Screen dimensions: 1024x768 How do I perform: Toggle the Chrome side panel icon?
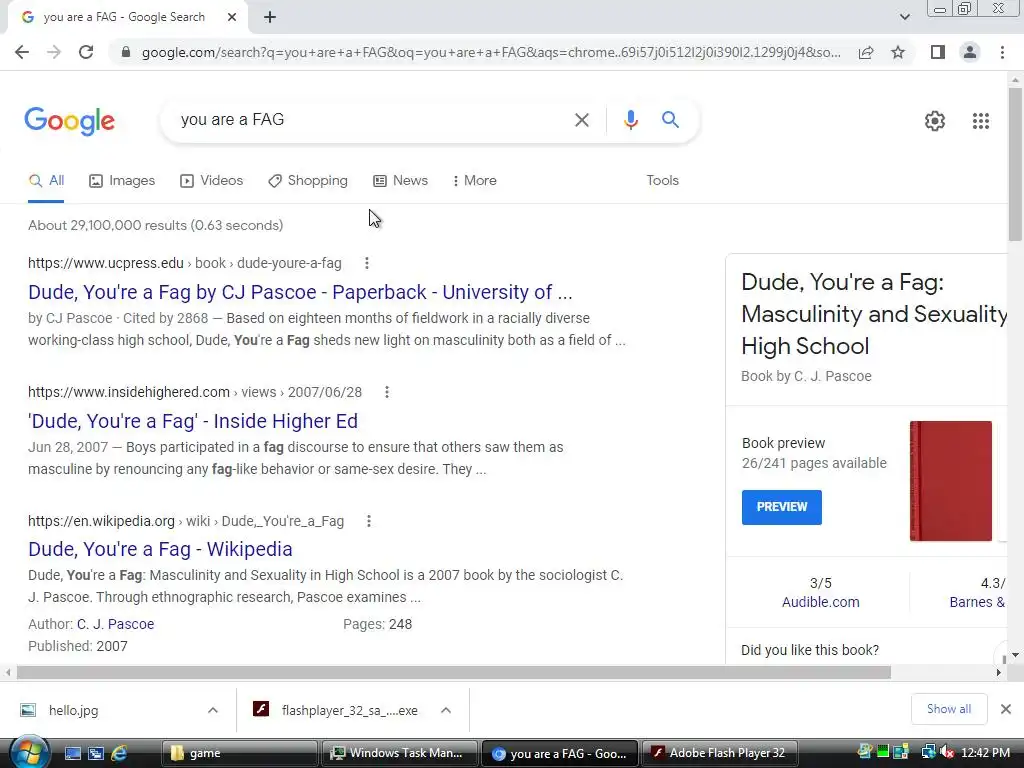(x=938, y=52)
